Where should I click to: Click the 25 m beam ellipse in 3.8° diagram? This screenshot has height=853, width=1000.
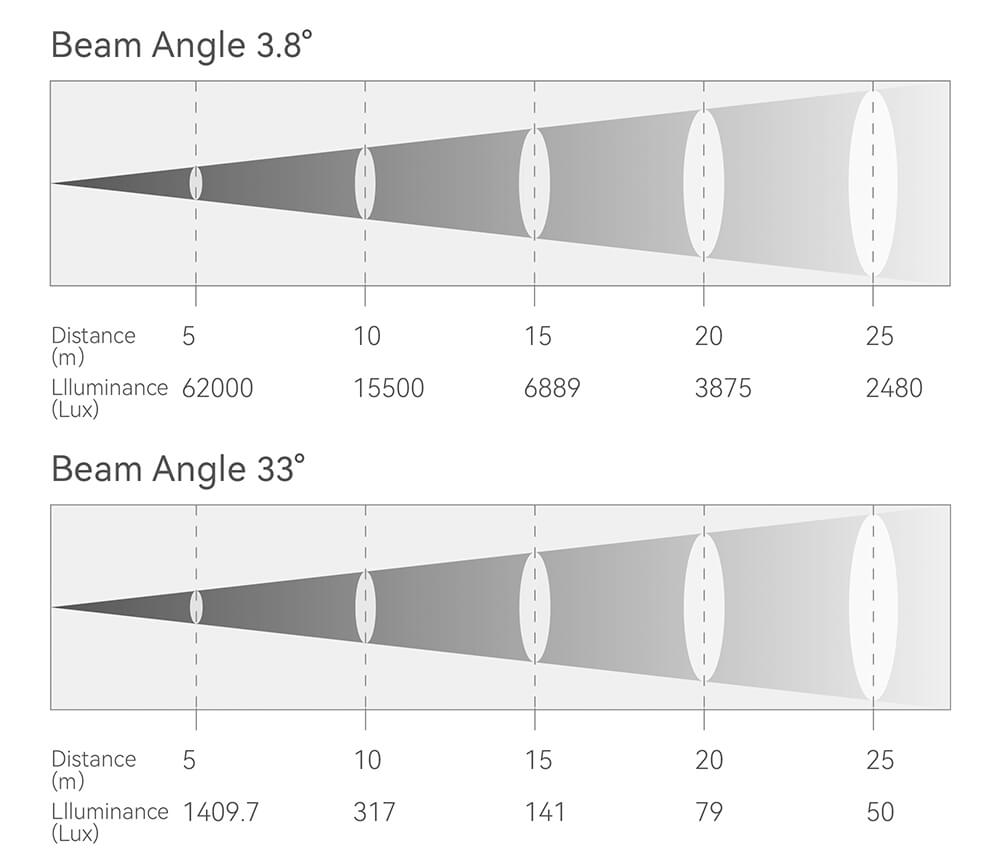[x=873, y=183]
